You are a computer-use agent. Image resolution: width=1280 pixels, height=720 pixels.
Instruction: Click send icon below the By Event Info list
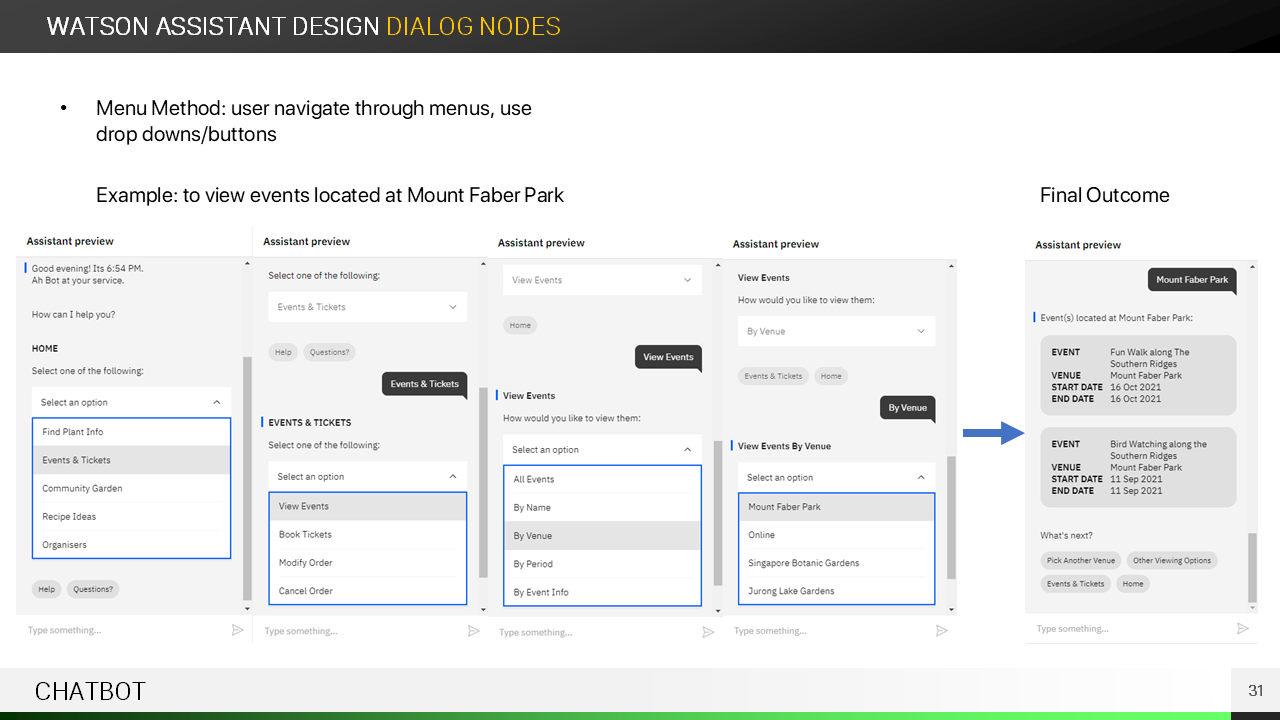pos(708,632)
